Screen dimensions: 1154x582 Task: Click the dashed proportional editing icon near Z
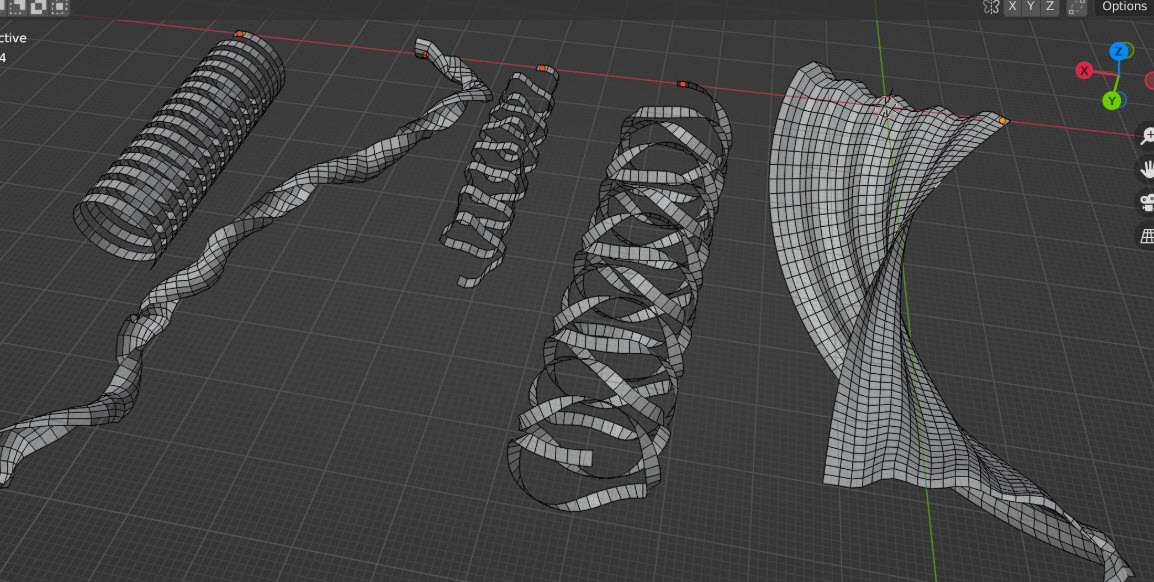tap(1077, 6)
